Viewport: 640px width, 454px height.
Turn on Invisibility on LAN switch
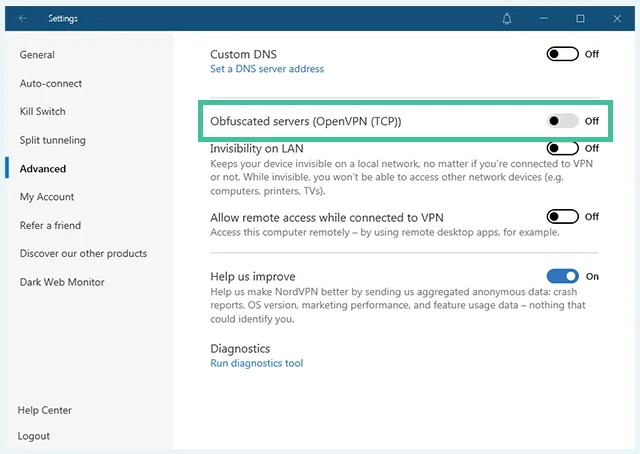[562, 148]
